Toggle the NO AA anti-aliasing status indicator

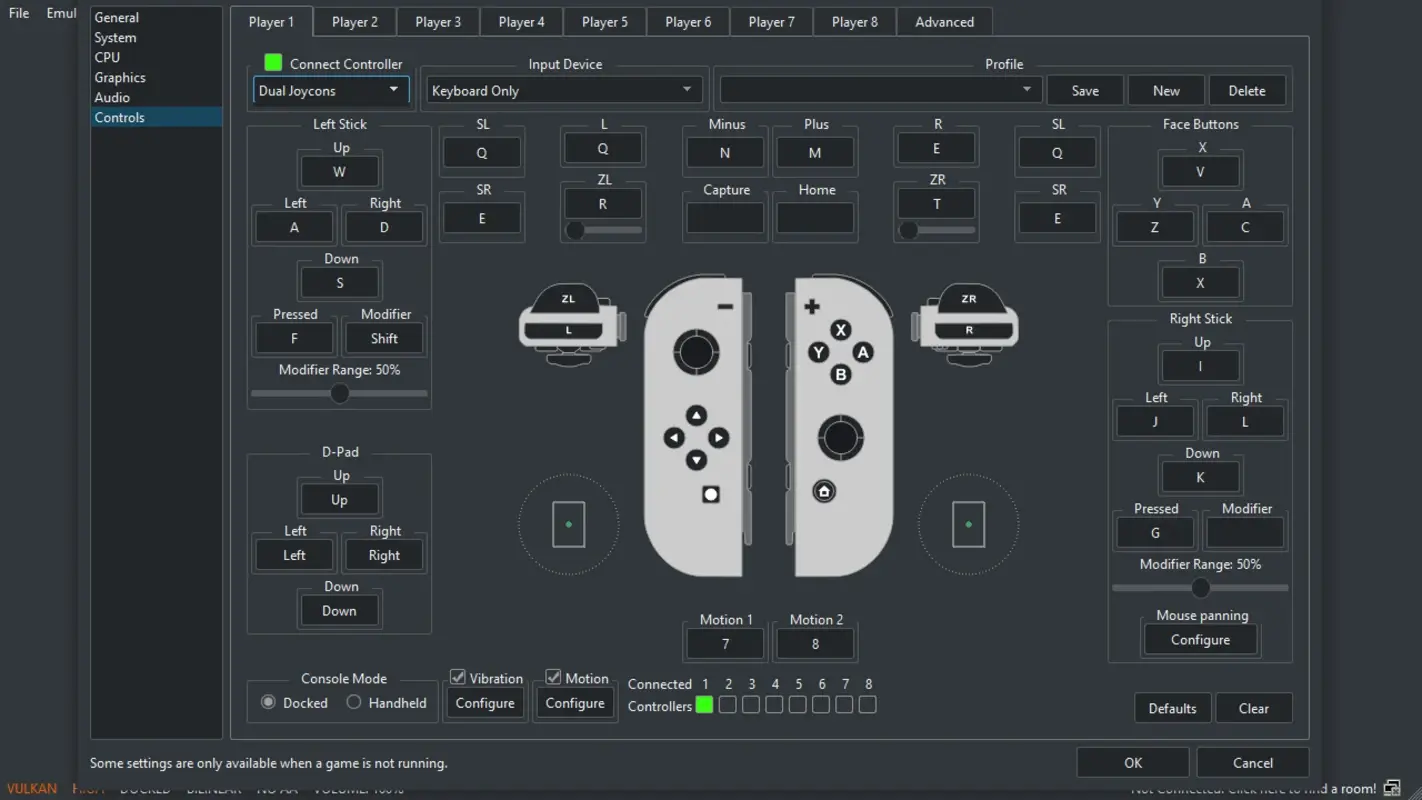[277, 788]
